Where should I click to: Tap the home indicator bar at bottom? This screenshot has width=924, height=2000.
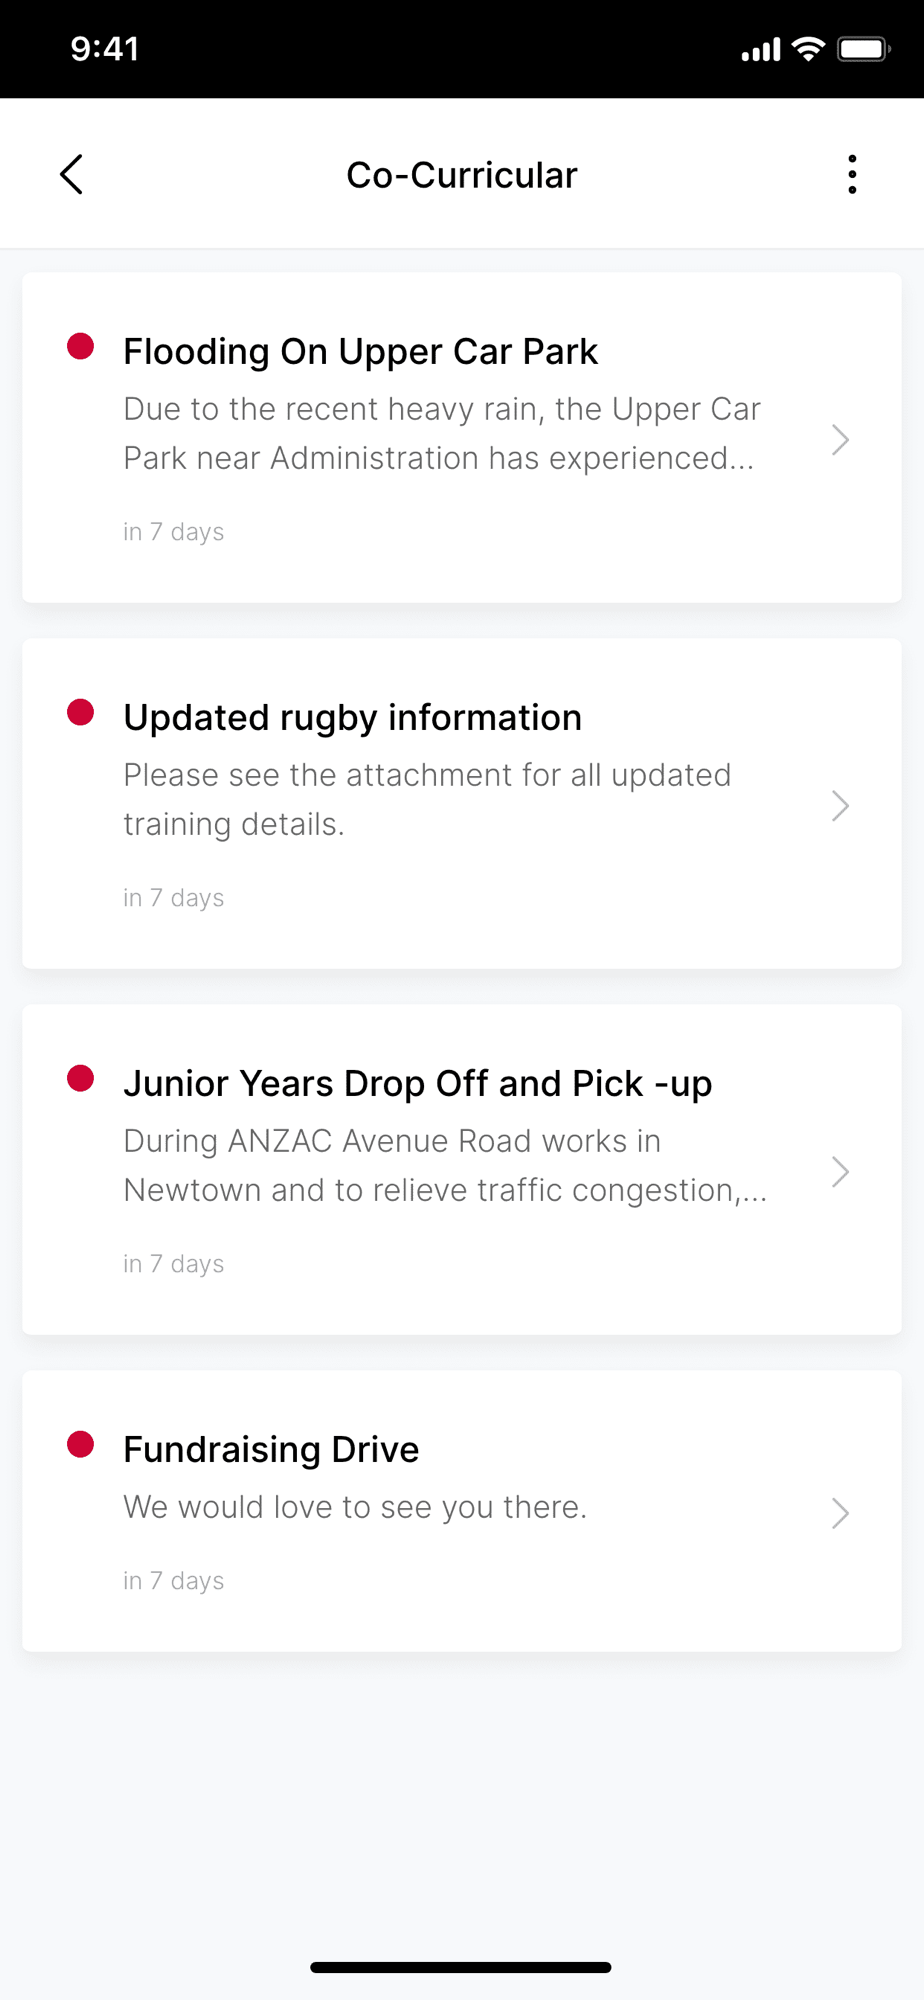[x=461, y=1967]
